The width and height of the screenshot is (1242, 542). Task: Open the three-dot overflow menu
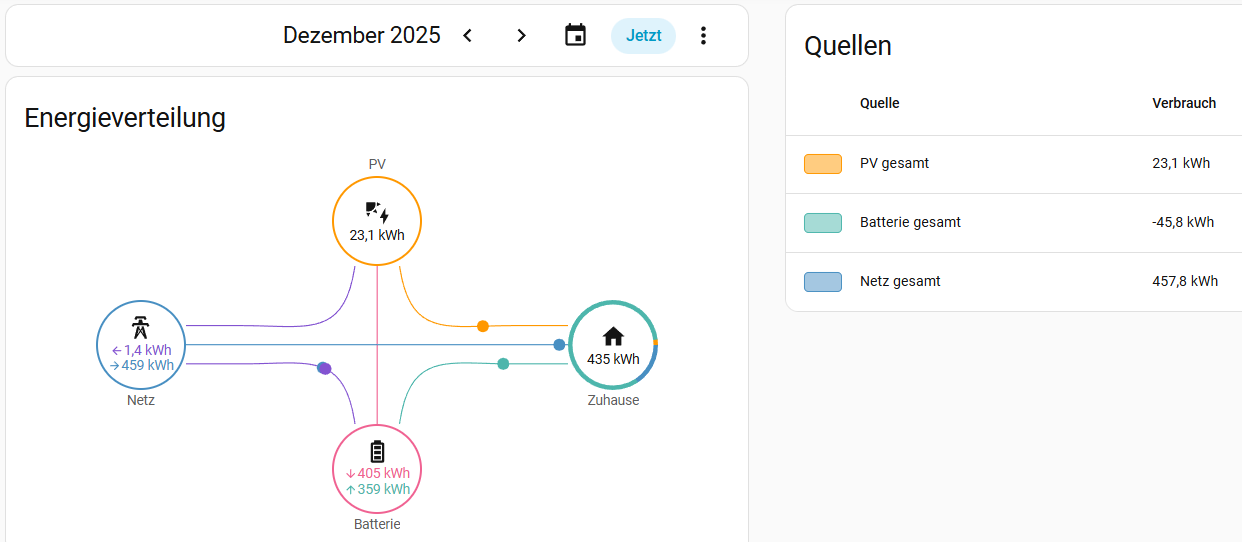[x=703, y=36]
